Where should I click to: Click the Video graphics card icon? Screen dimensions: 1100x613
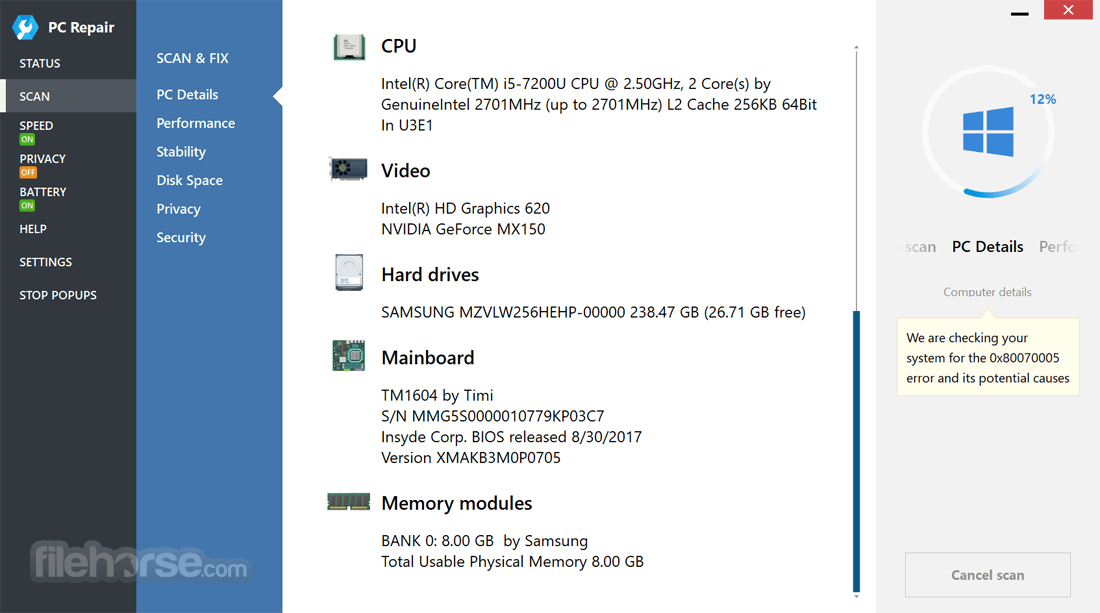point(348,170)
